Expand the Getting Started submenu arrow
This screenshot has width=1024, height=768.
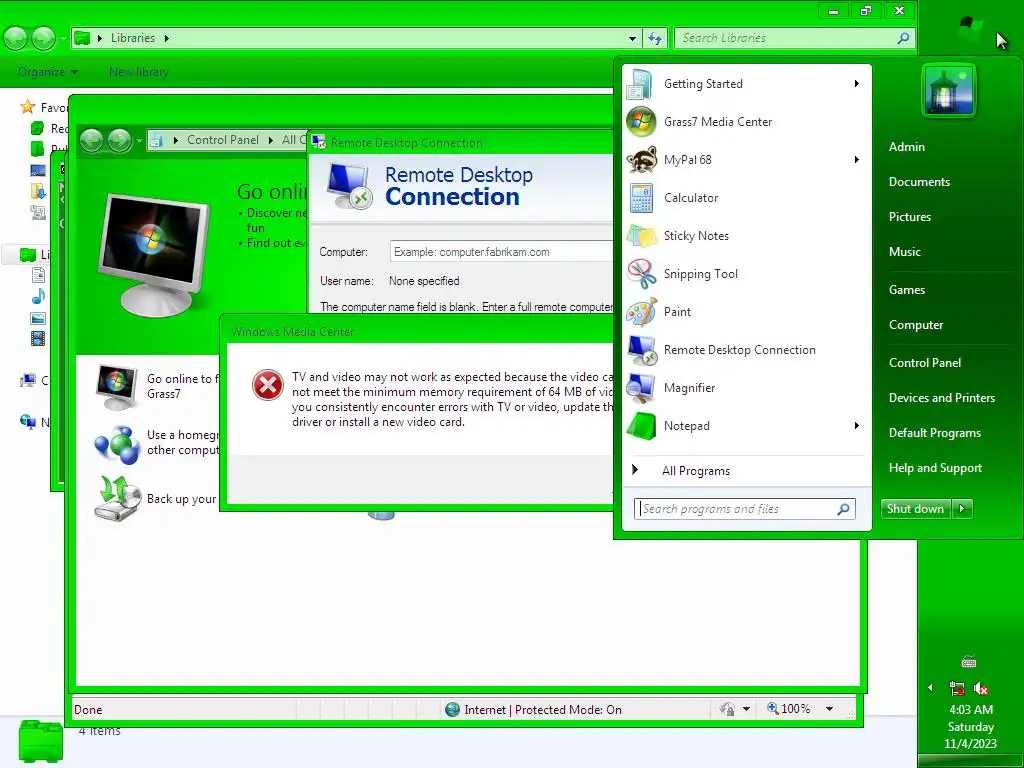tap(856, 84)
